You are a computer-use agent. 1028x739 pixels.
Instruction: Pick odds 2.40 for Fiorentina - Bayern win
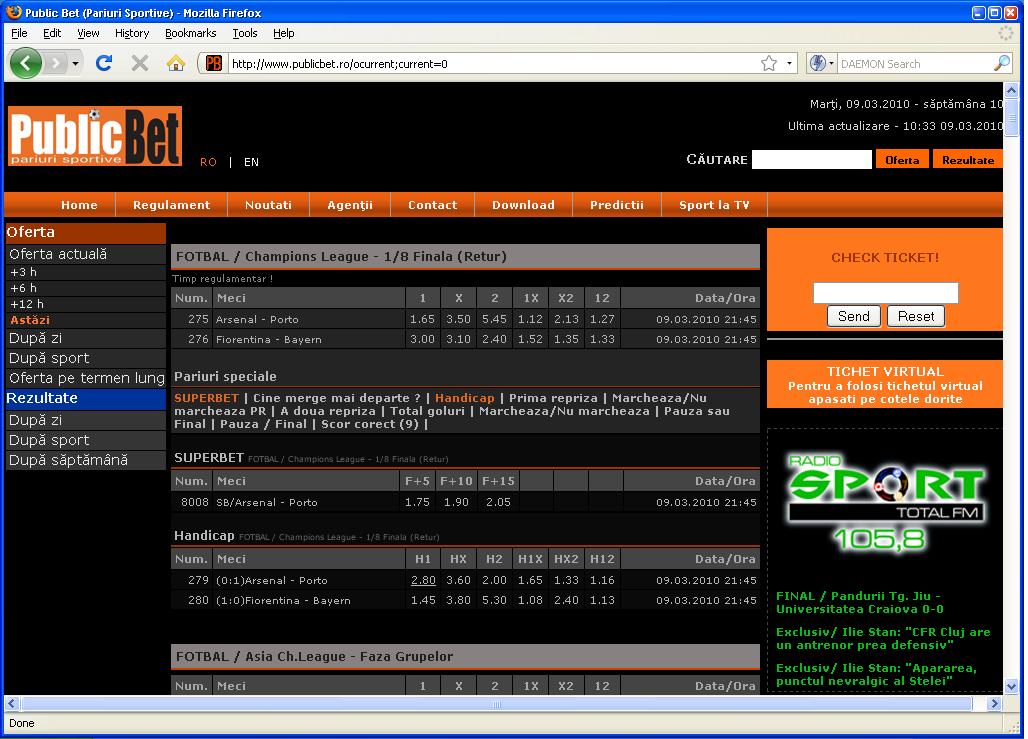[x=494, y=339]
